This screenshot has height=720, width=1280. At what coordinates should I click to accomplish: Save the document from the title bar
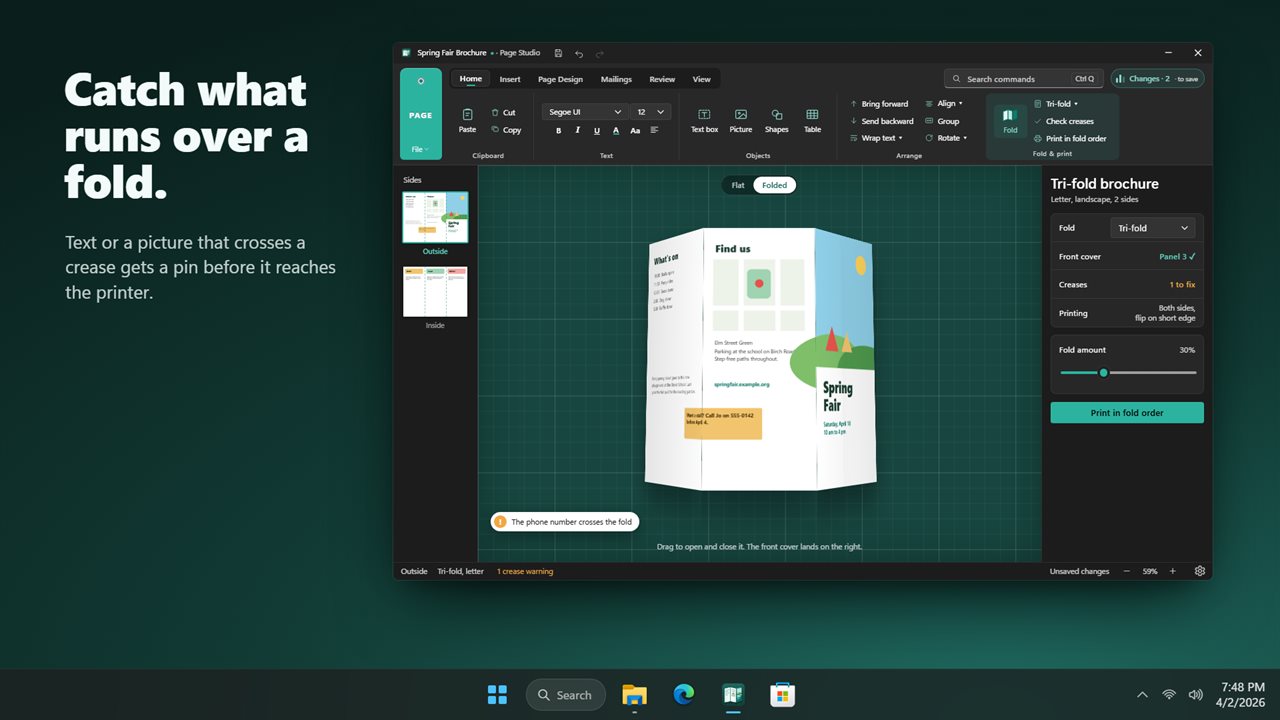558,53
